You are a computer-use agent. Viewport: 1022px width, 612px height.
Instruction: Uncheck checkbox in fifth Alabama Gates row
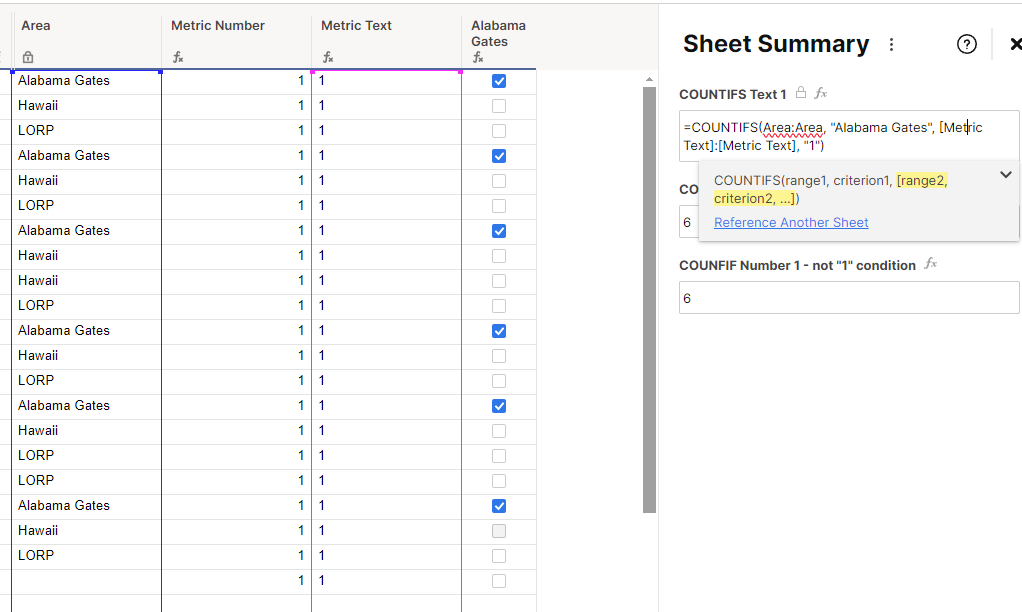pyautogui.click(x=499, y=406)
